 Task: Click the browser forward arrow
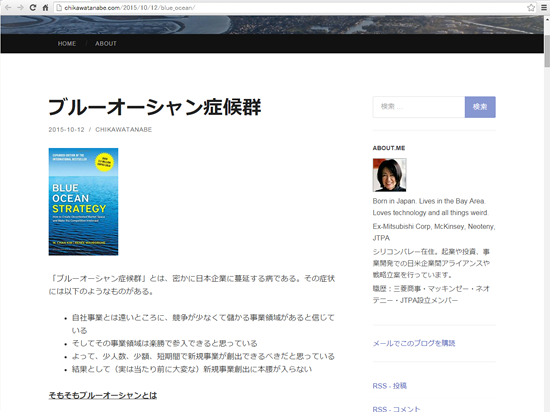20,7
